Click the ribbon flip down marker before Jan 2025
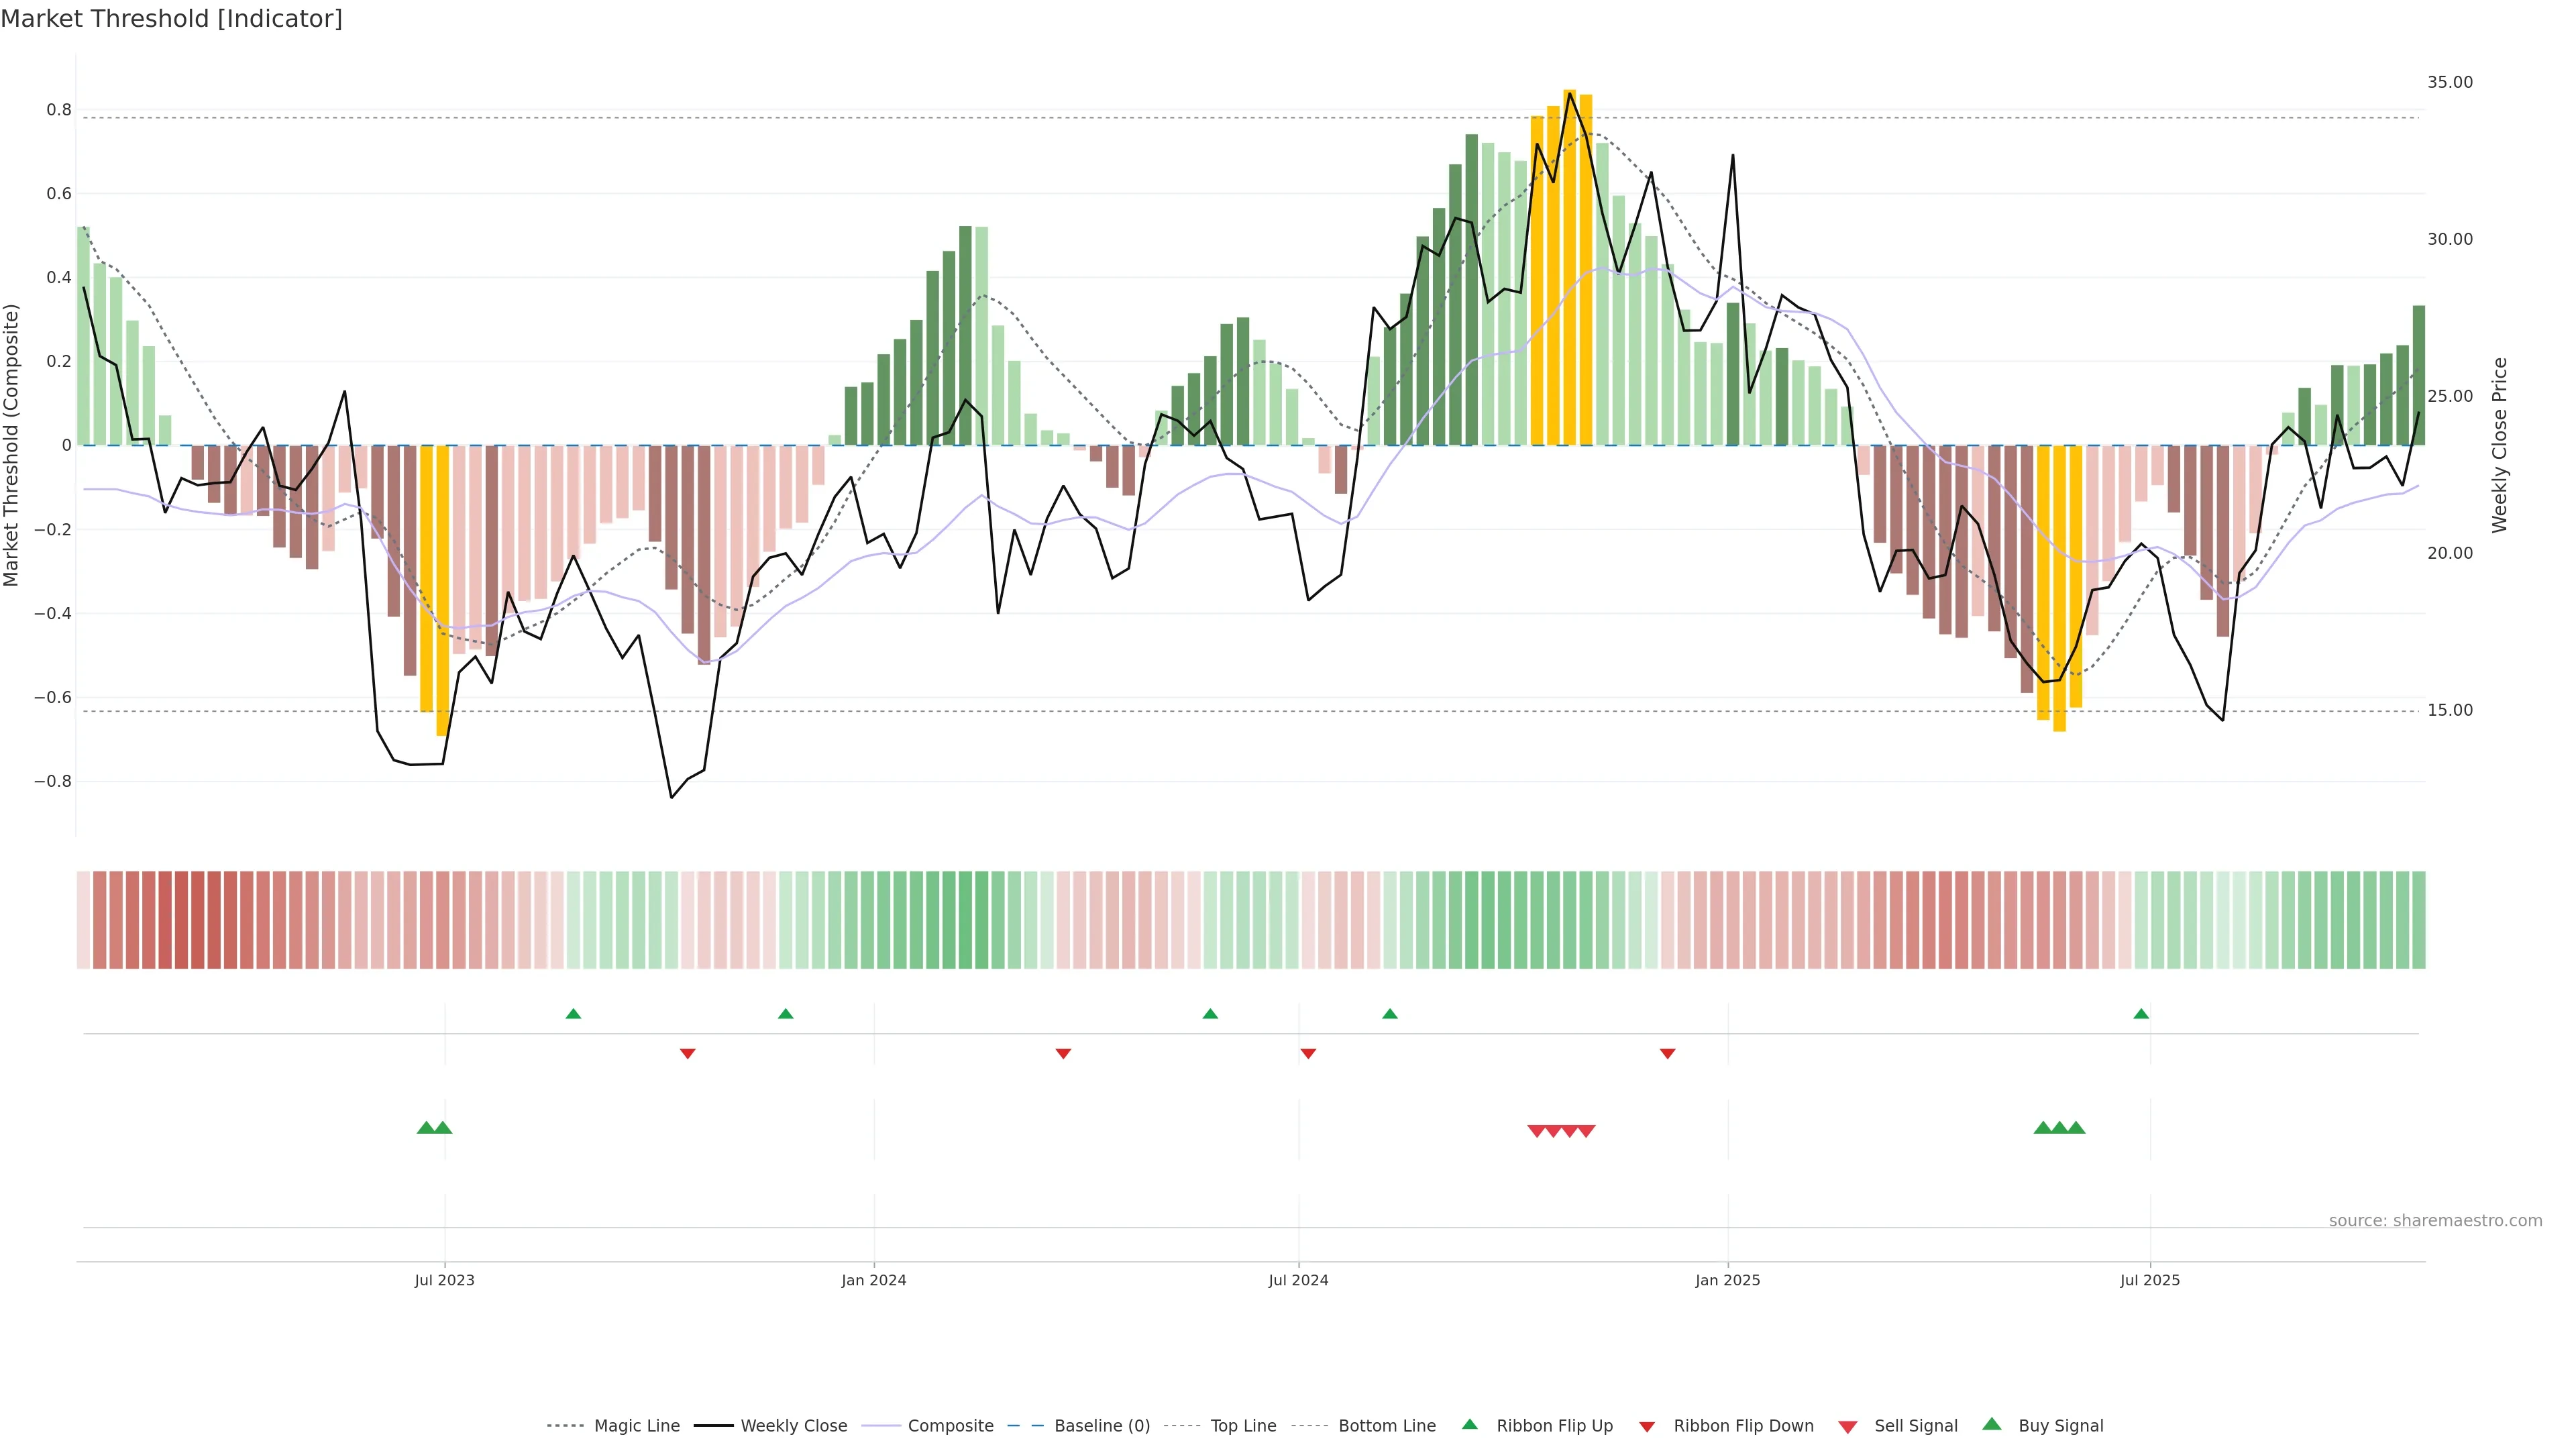The width and height of the screenshot is (2576, 1449). point(1667,1053)
